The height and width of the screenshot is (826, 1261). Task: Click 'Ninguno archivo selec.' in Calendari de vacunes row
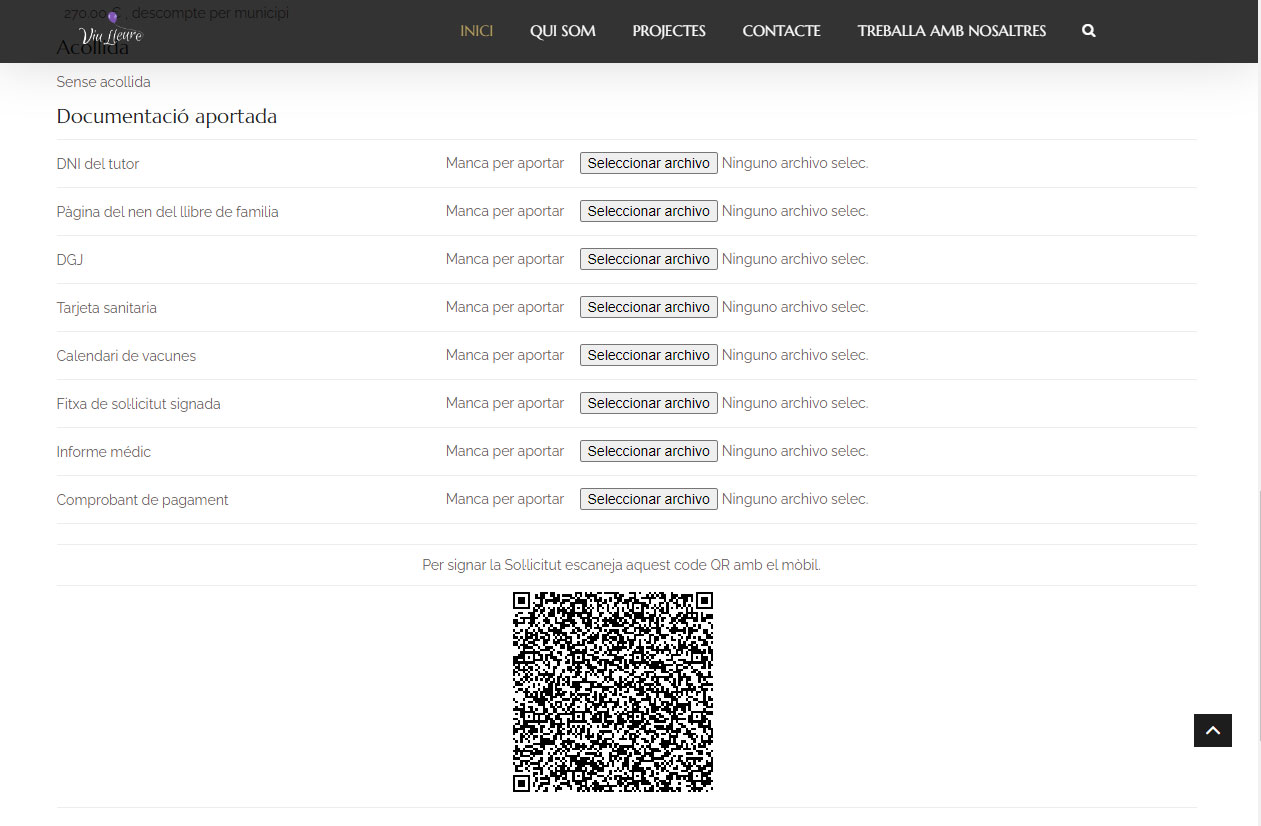pyautogui.click(x=795, y=355)
